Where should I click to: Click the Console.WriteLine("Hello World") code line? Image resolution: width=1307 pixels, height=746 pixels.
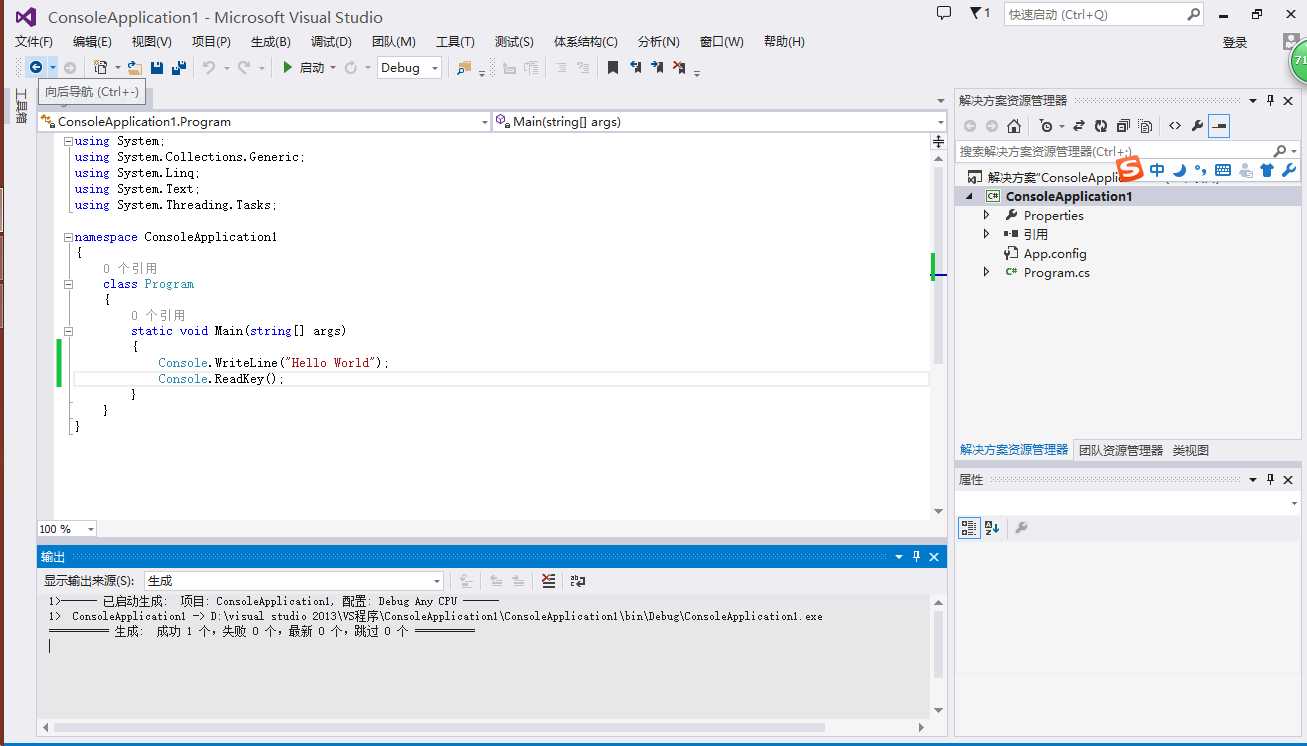[273, 363]
